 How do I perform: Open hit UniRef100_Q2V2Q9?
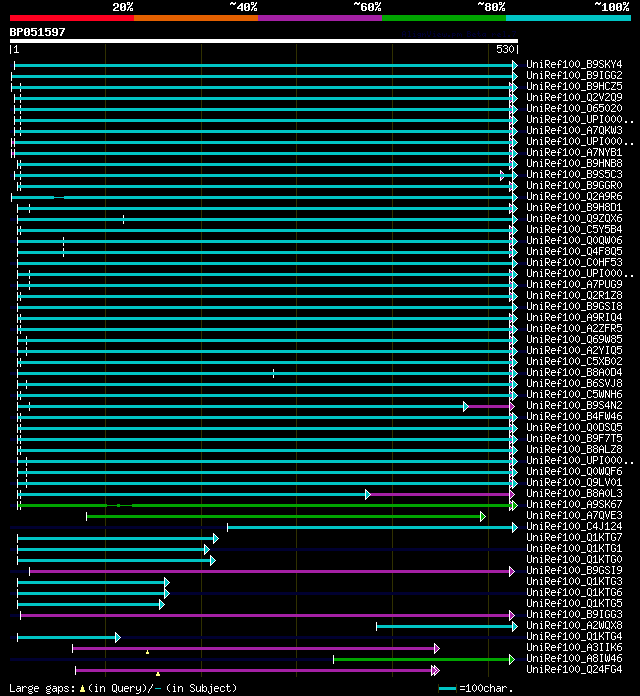[574, 97]
